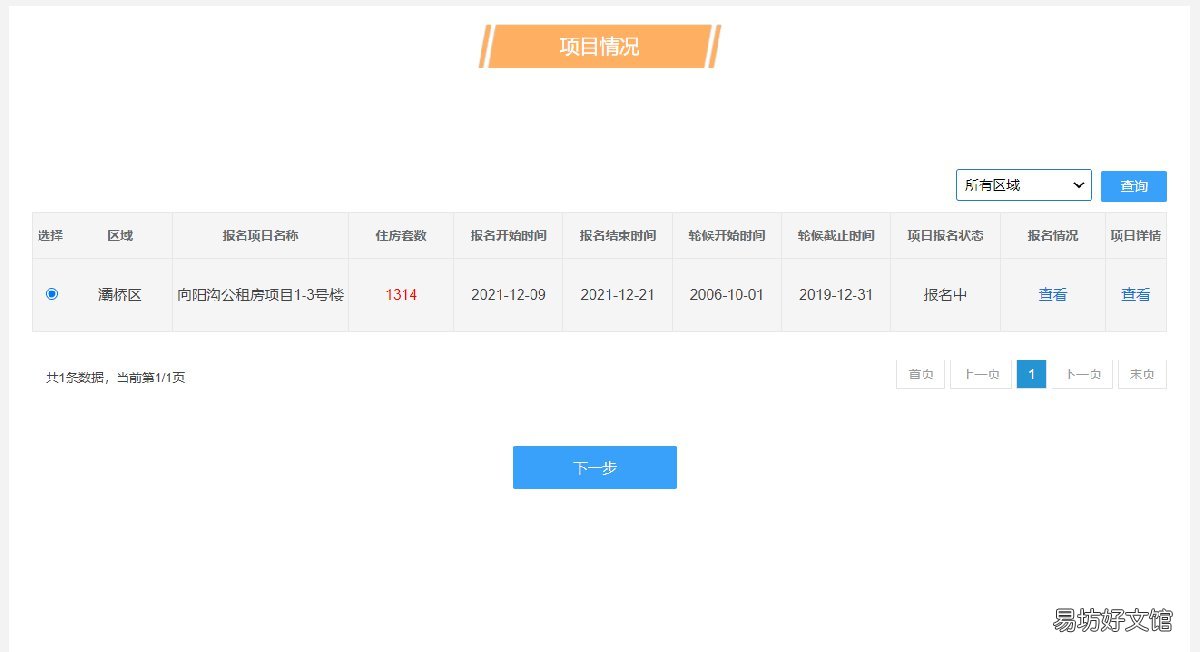Click project name 向阳沟公租房项目1-3号楼
The height and width of the screenshot is (652, 1200).
click(x=260, y=295)
